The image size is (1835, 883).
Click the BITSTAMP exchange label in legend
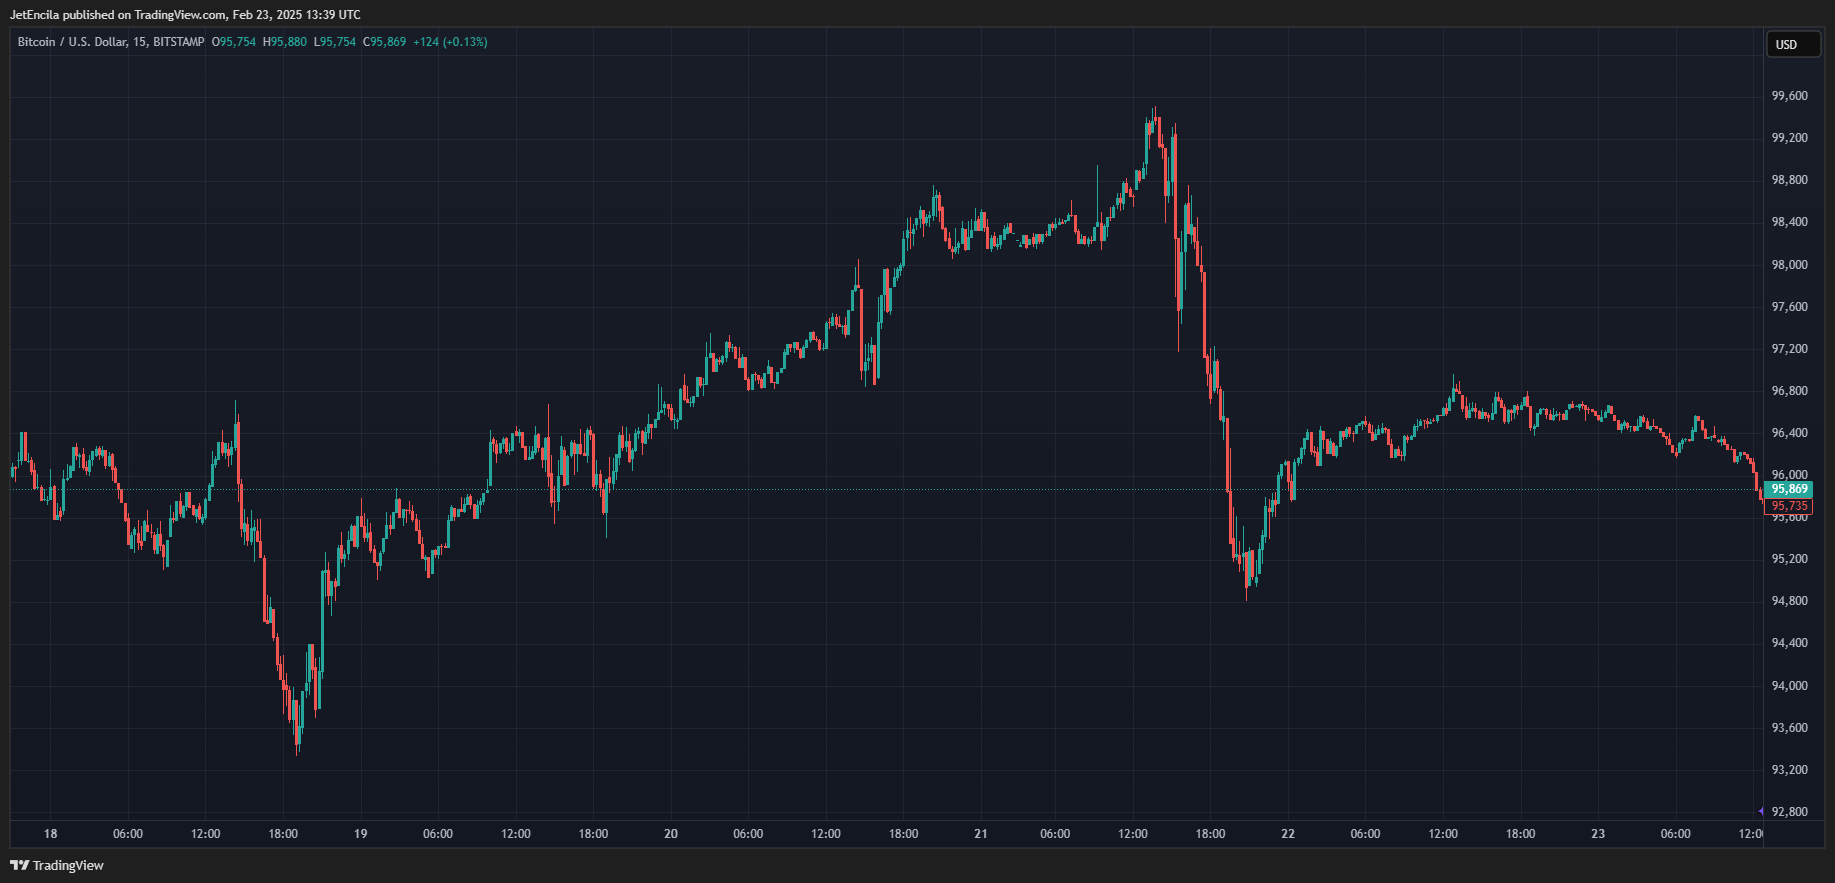tap(179, 42)
